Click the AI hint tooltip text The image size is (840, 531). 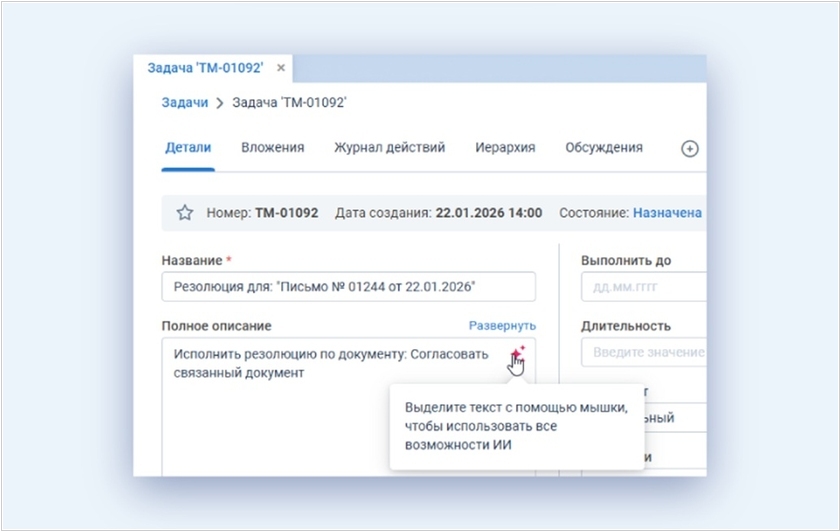coord(516,427)
